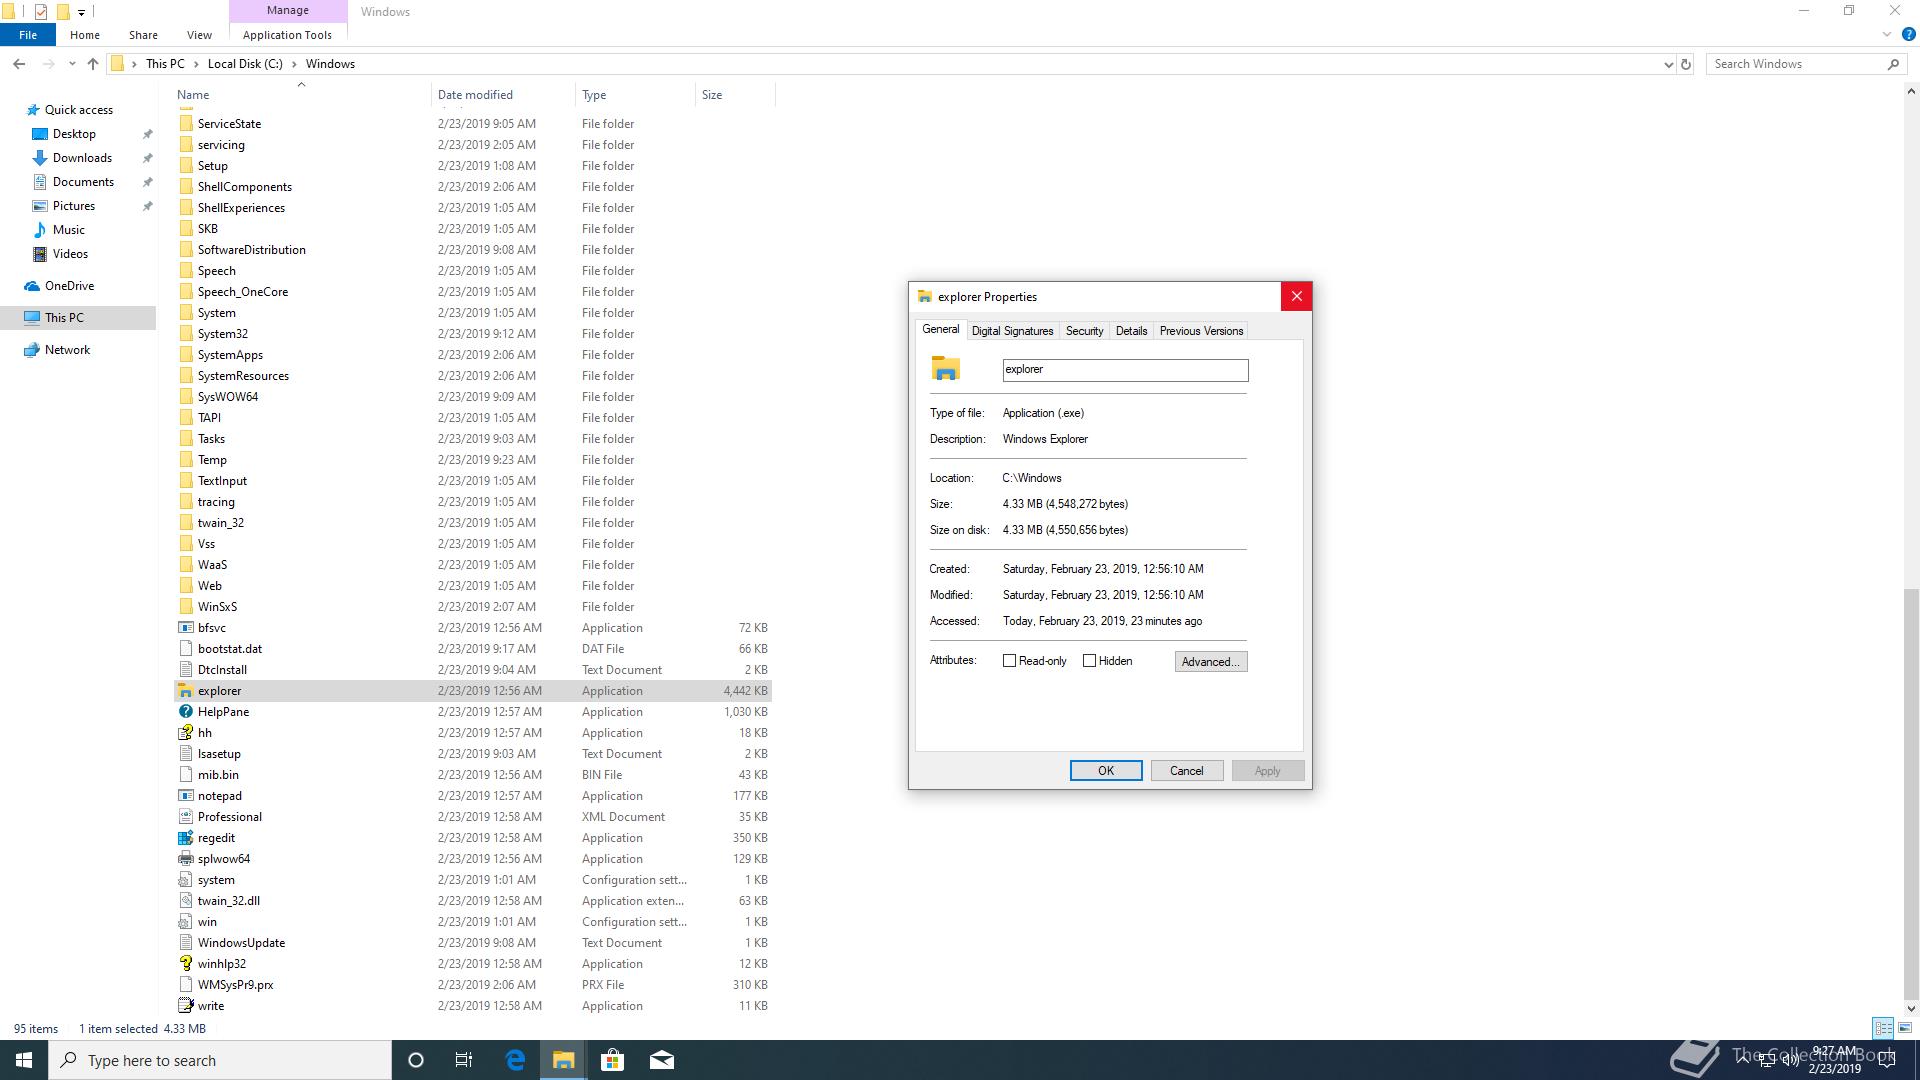Expand the ribbon with the chevron
This screenshot has width=1920, height=1080.
tap(1887, 35)
